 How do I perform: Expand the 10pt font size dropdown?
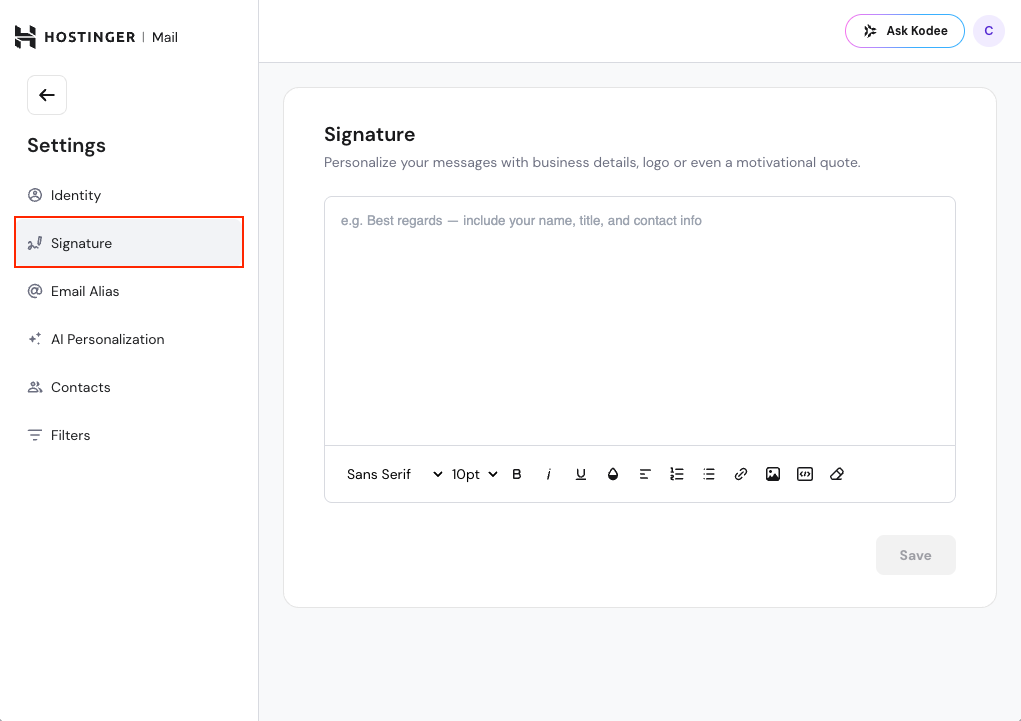tap(474, 474)
